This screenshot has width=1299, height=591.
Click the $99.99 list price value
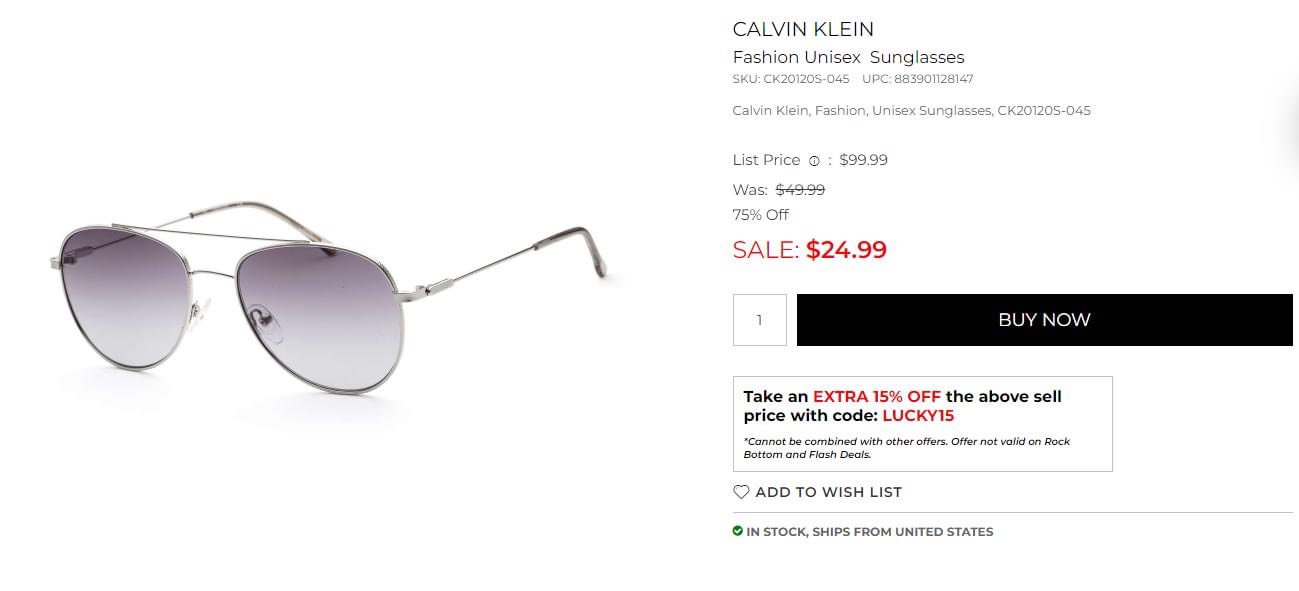pyautogui.click(x=863, y=160)
